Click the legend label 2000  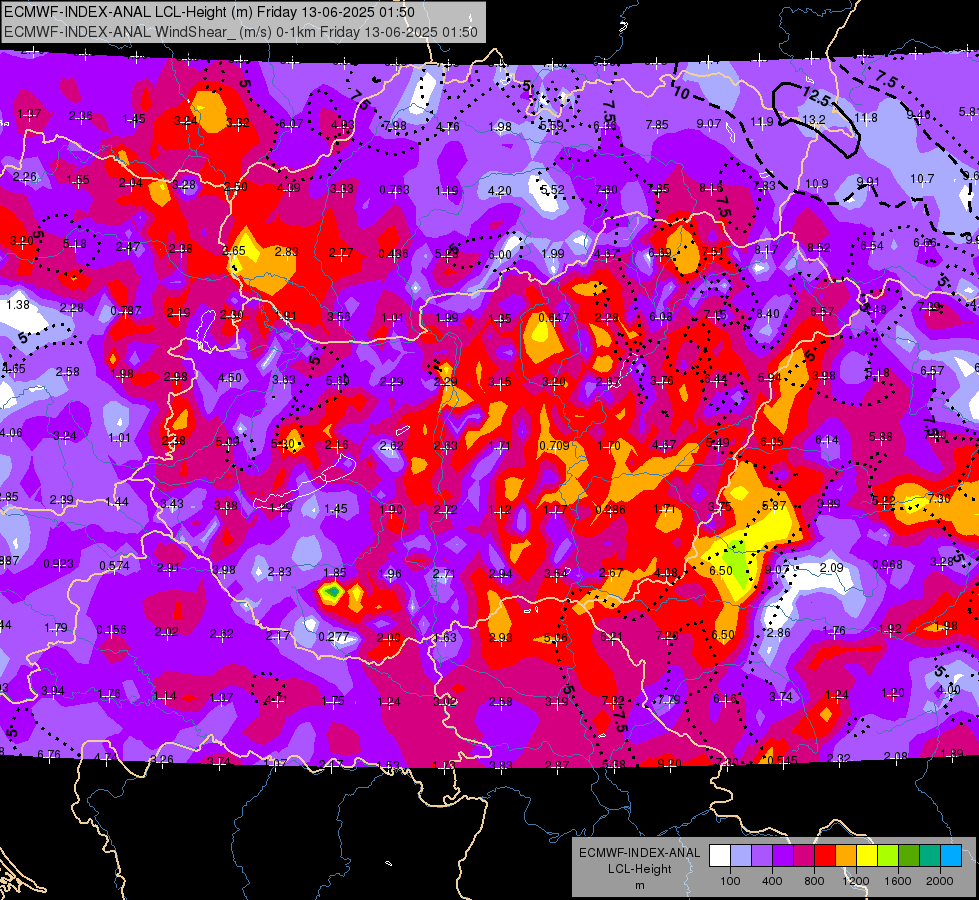[940, 881]
